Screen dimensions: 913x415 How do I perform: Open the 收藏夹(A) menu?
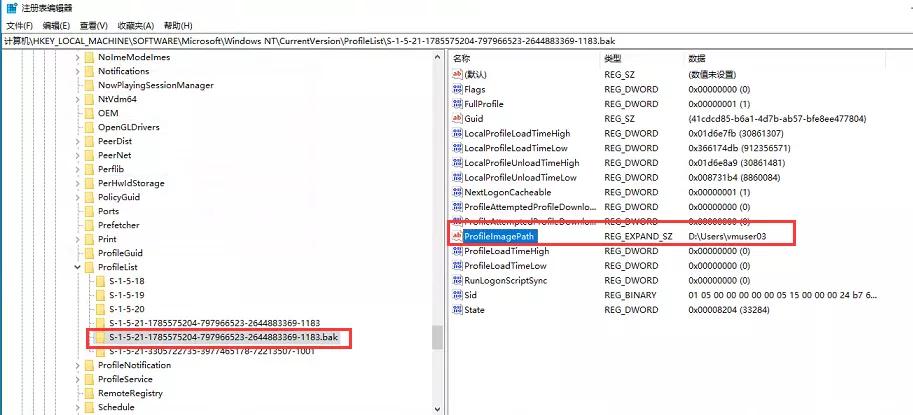point(136,26)
